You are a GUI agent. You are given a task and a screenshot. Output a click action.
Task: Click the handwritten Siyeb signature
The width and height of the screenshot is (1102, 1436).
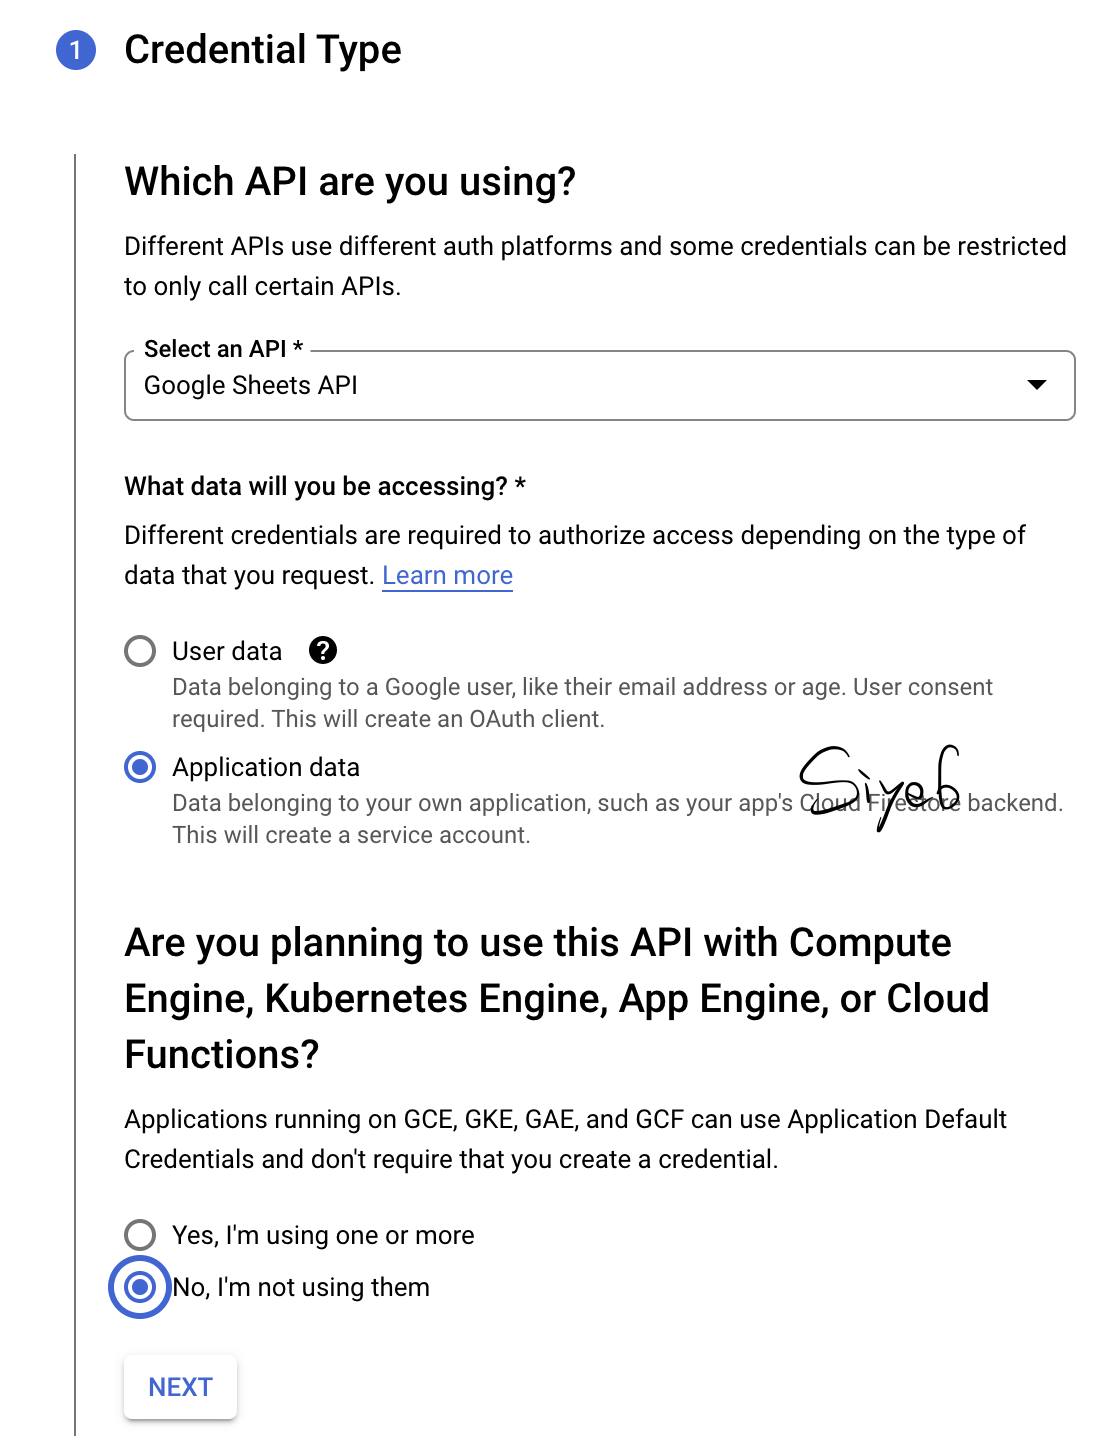click(x=880, y=785)
